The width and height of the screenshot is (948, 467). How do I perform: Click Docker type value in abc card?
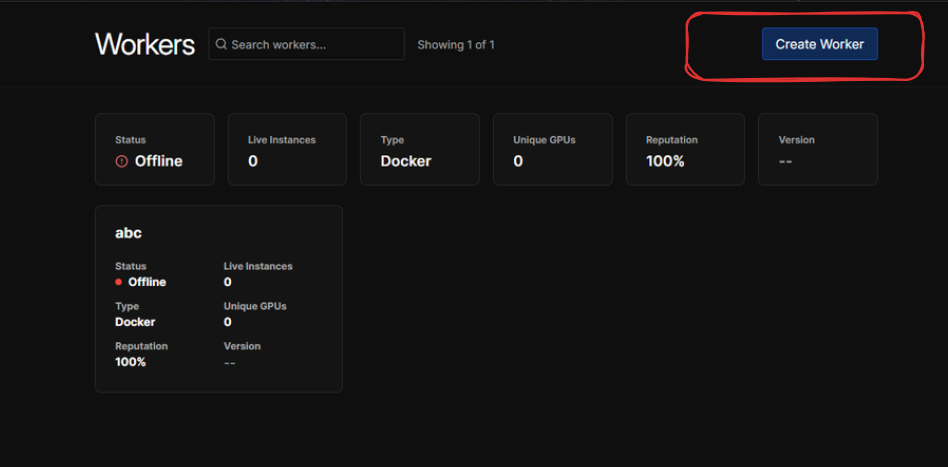(x=135, y=322)
